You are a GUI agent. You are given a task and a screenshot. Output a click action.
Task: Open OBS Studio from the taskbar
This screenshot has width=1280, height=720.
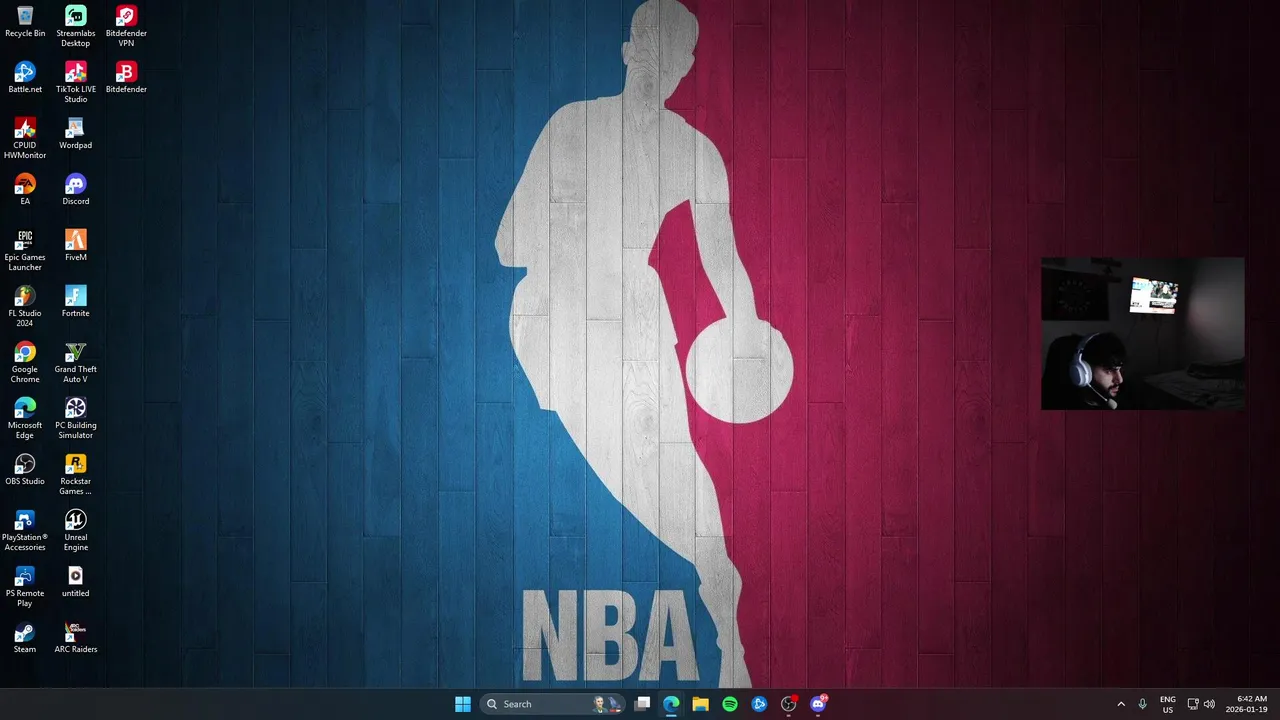pyautogui.click(x=789, y=704)
